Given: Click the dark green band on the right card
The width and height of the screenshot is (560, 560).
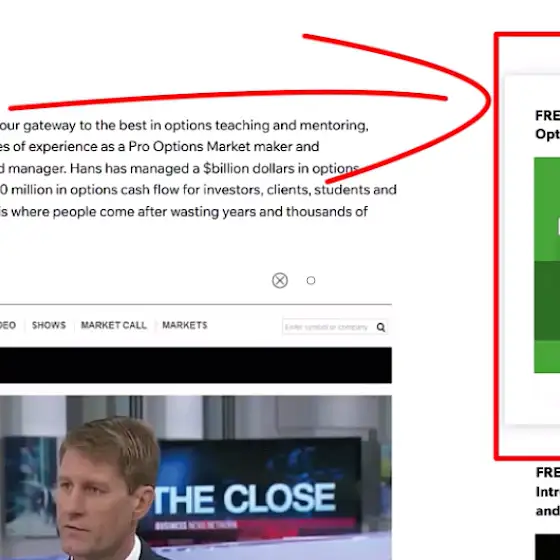Looking at the screenshot, I should coord(547,300).
